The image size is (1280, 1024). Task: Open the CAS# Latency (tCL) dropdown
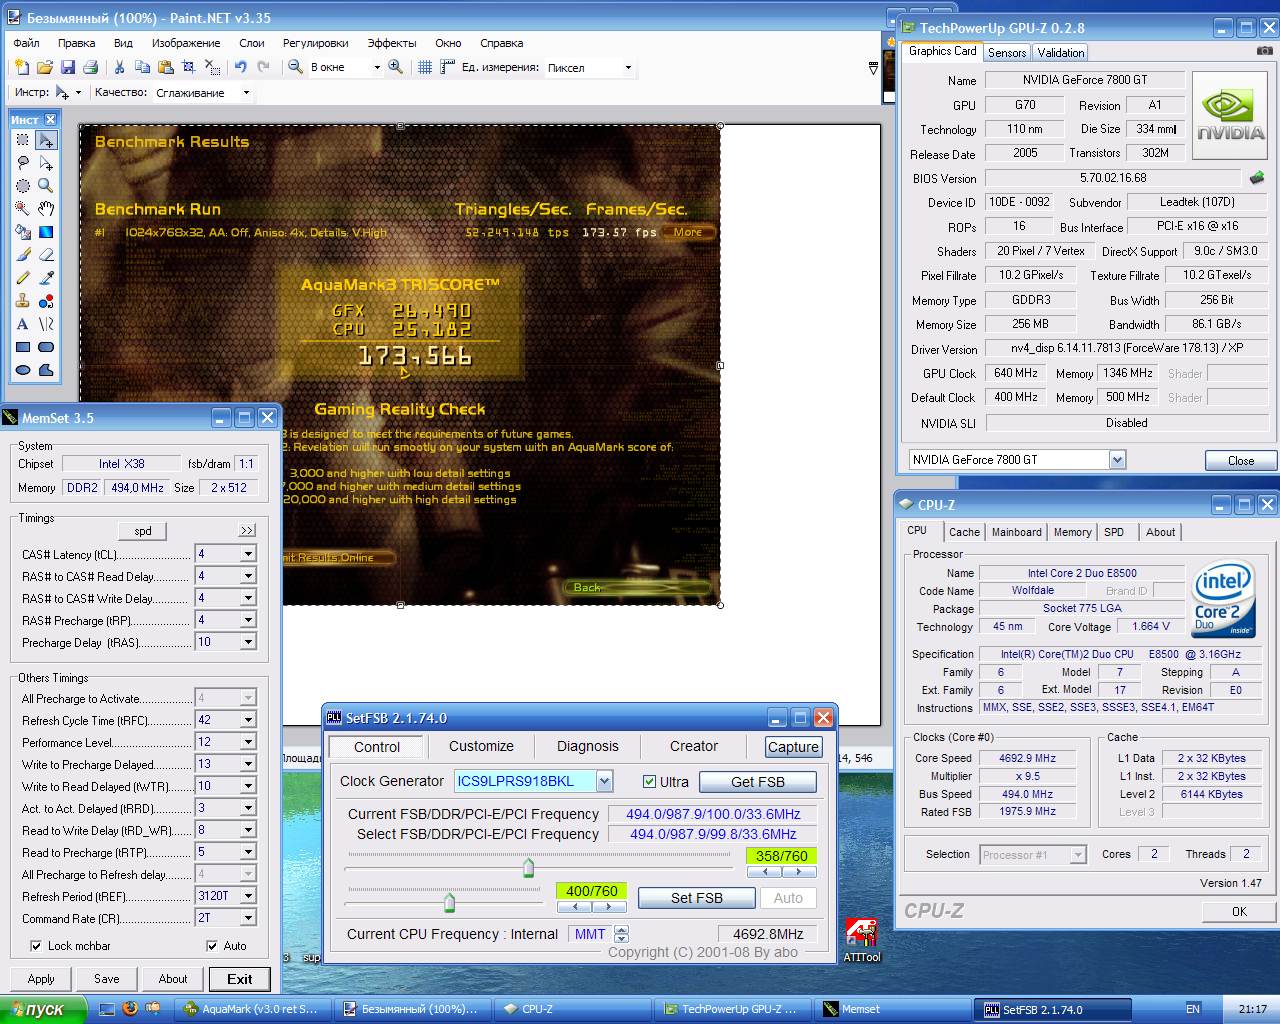[x=248, y=554]
